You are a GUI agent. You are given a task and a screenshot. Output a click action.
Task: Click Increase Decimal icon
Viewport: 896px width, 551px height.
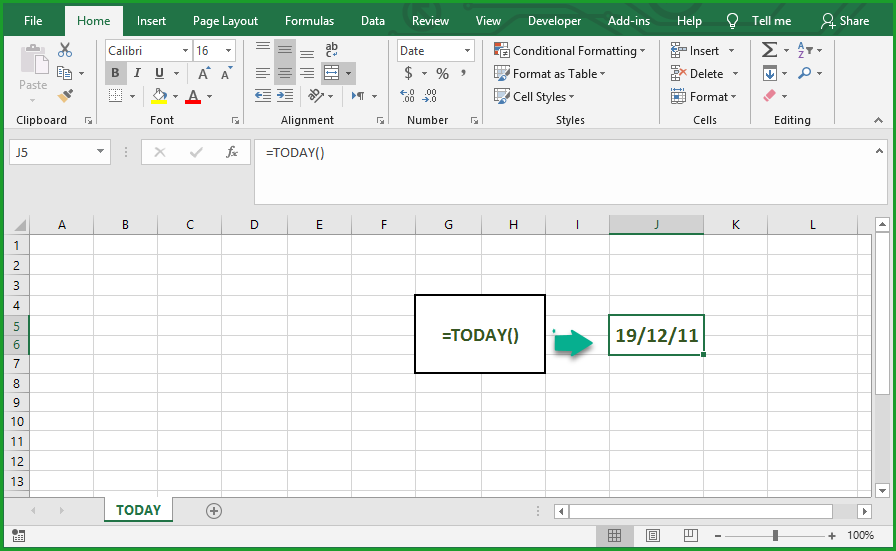(x=407, y=96)
